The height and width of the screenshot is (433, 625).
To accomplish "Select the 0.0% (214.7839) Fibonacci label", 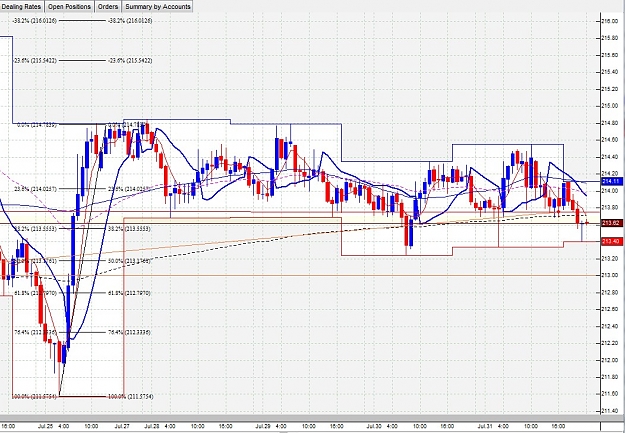I will pos(36,125).
